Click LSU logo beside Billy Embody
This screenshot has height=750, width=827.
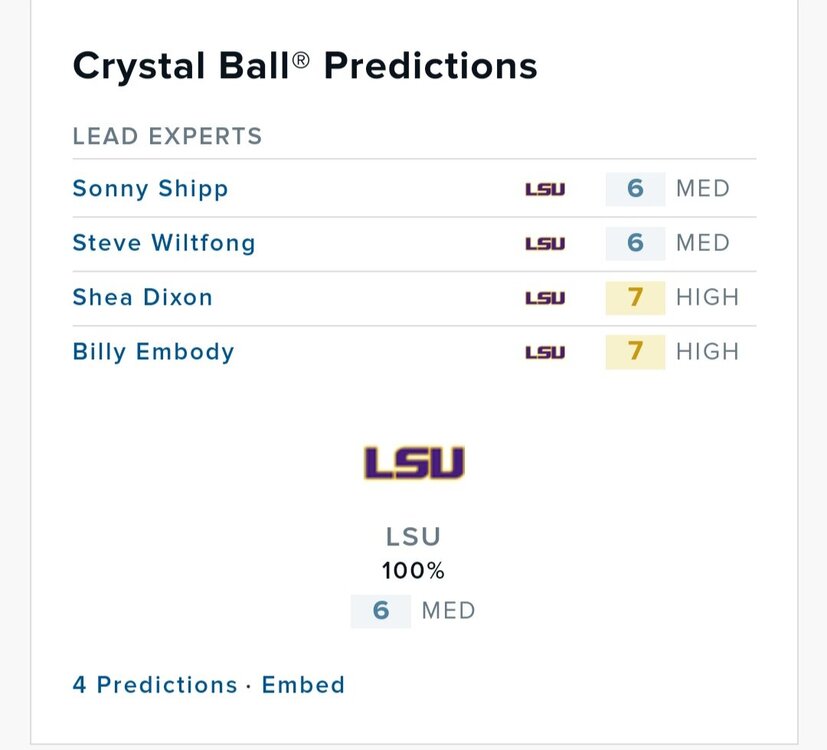[x=545, y=352]
